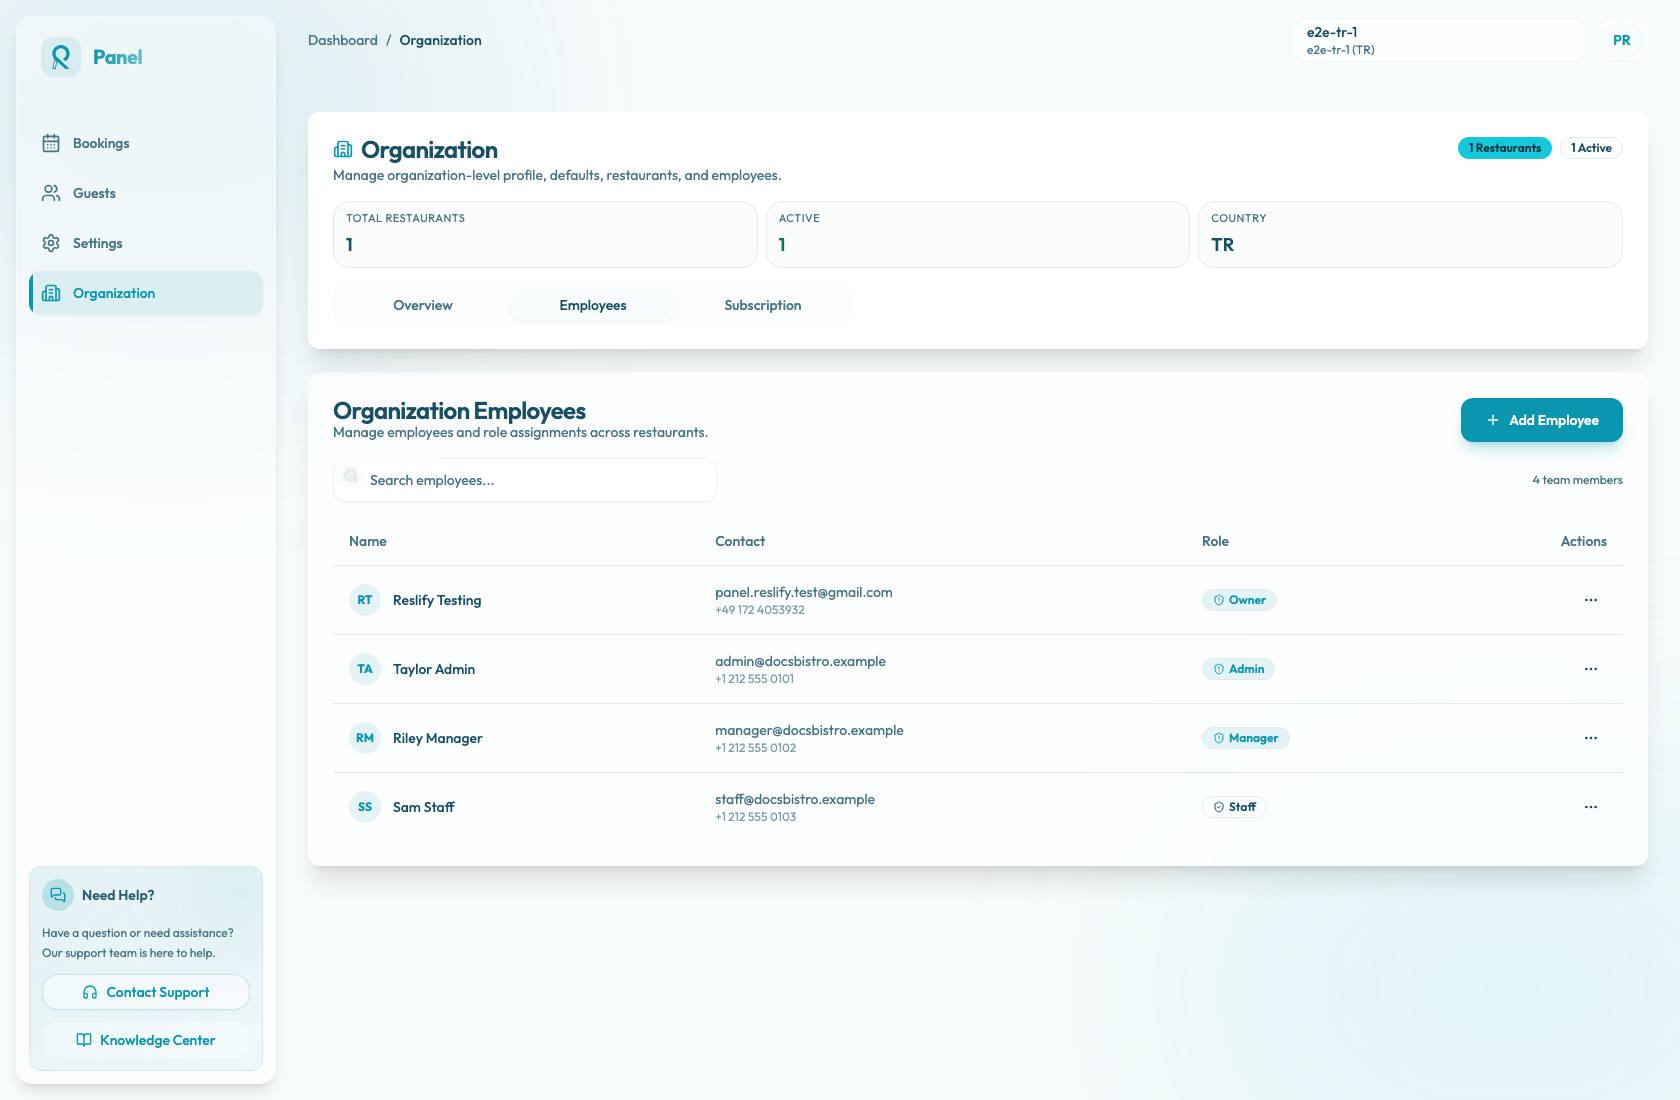Click the 1 Restaurants badge

pos(1505,148)
